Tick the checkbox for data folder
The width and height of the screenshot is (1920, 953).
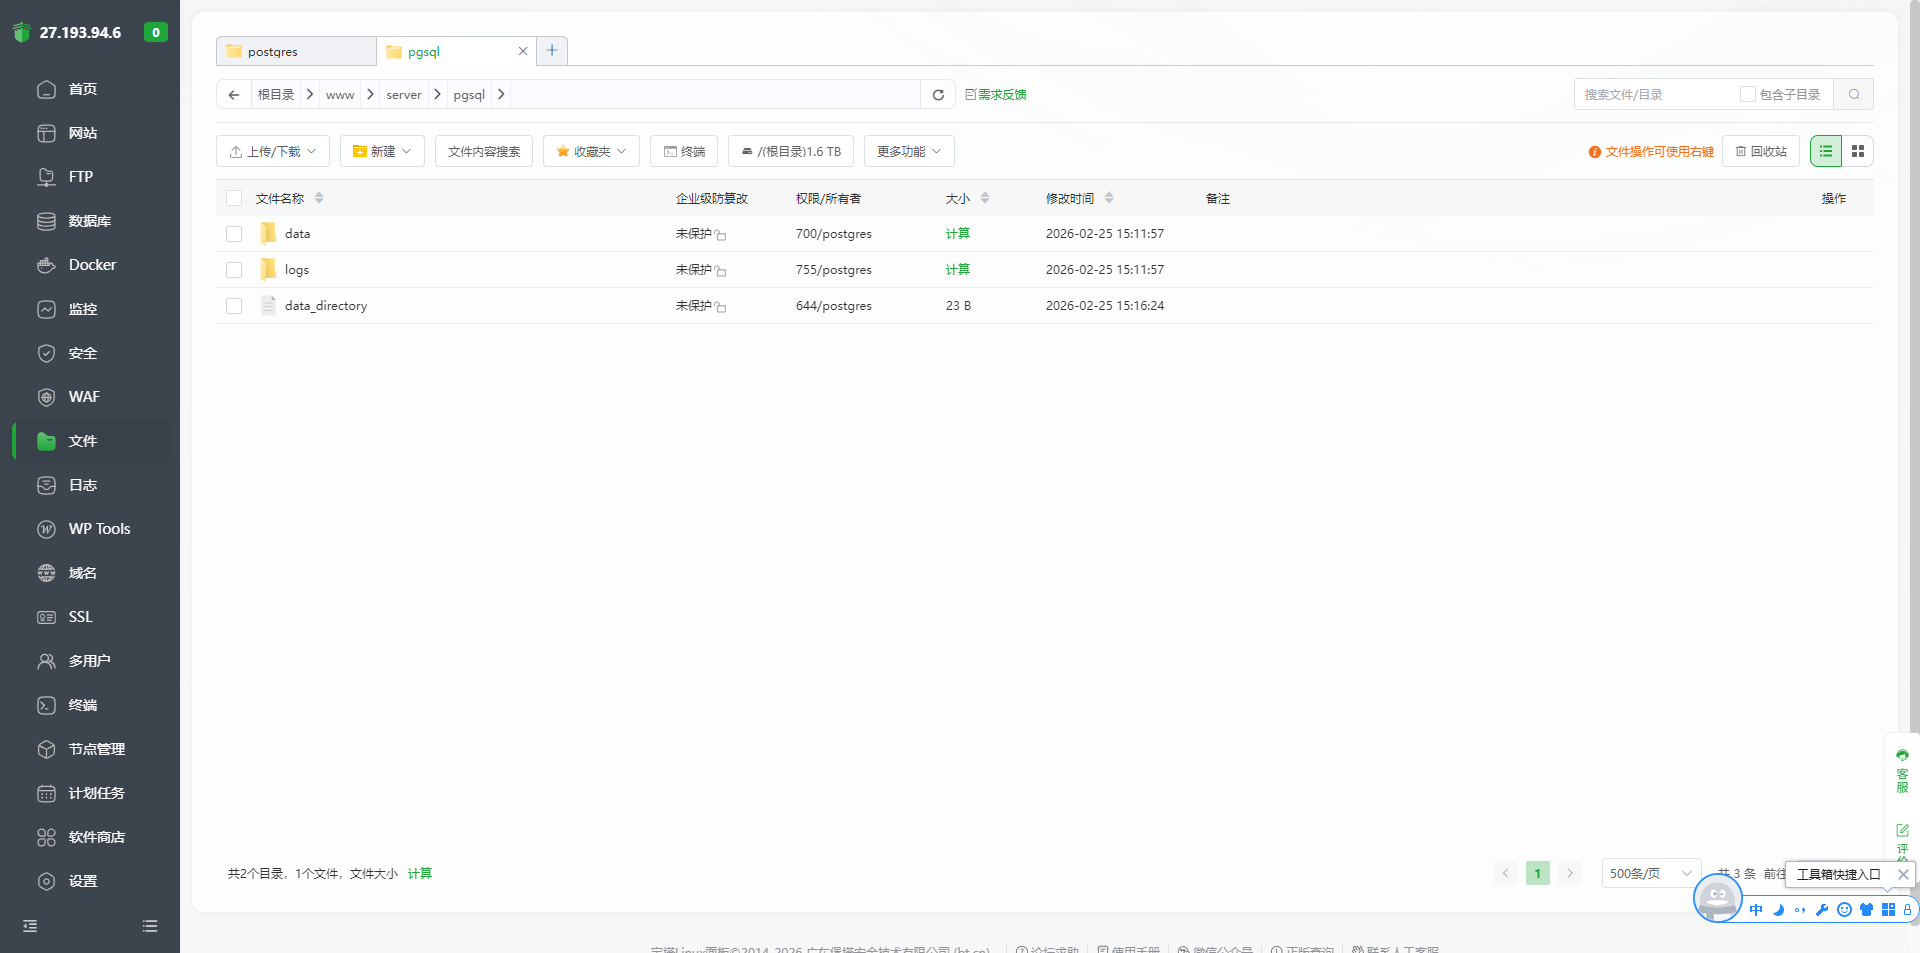[x=234, y=234]
